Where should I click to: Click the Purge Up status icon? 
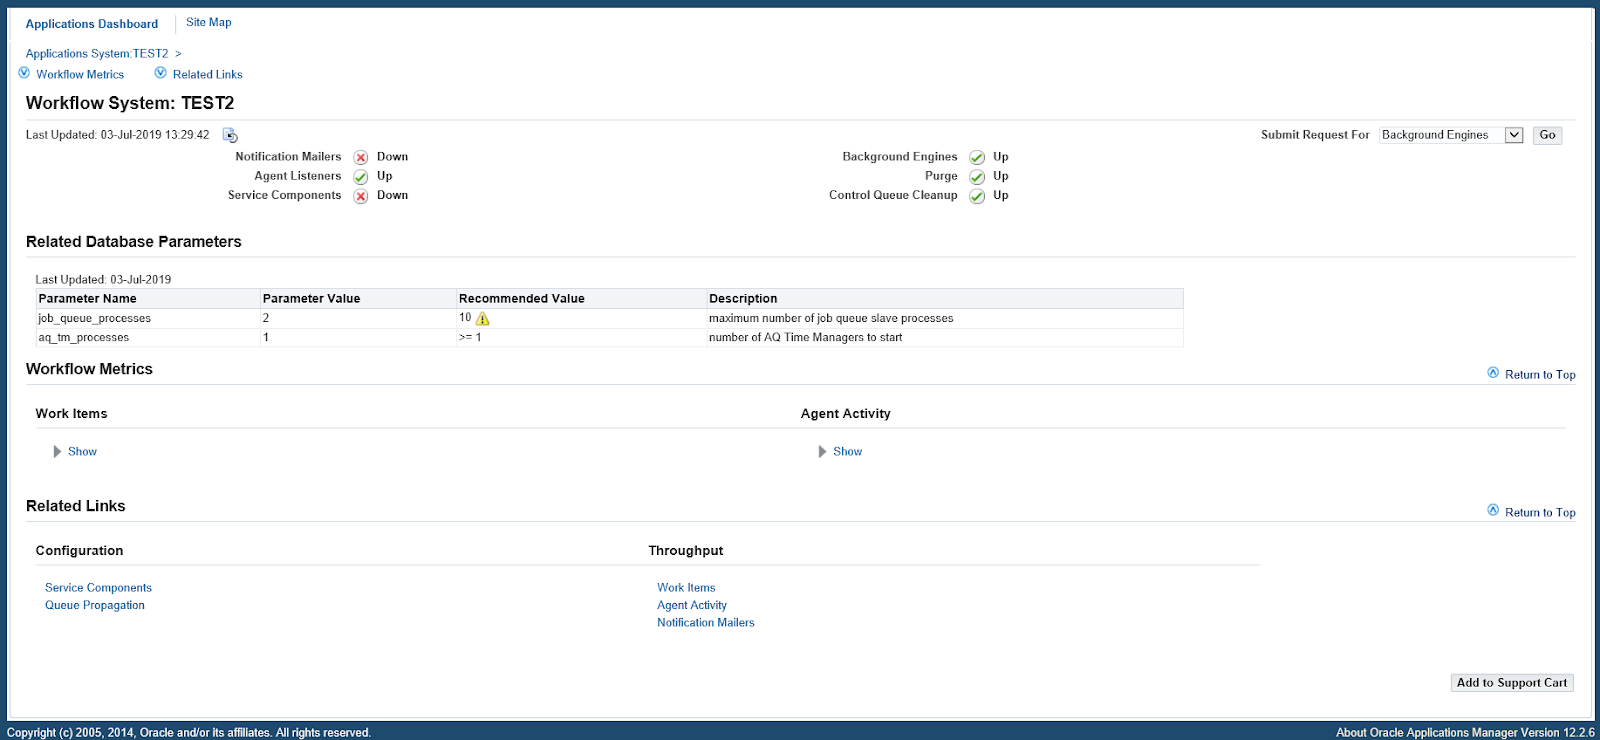pyautogui.click(x=977, y=177)
